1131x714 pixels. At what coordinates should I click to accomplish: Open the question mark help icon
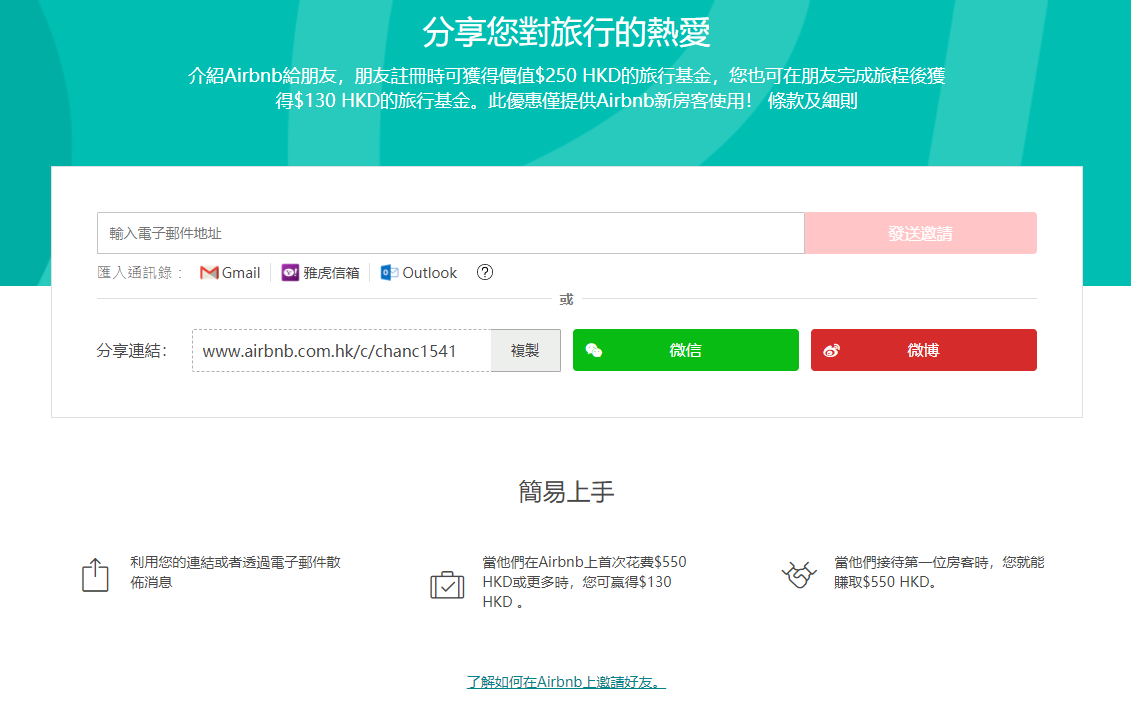click(x=485, y=272)
